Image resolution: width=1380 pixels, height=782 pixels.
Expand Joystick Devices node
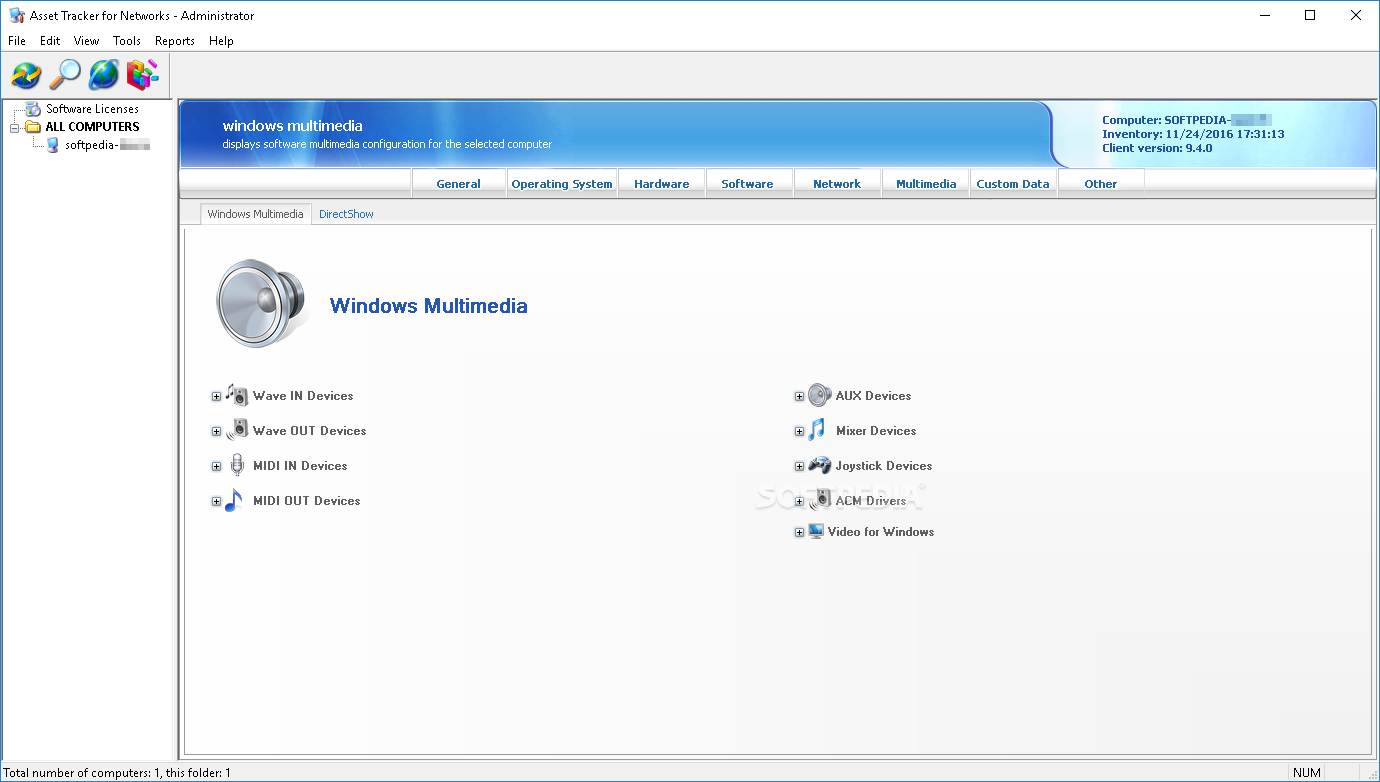click(799, 467)
